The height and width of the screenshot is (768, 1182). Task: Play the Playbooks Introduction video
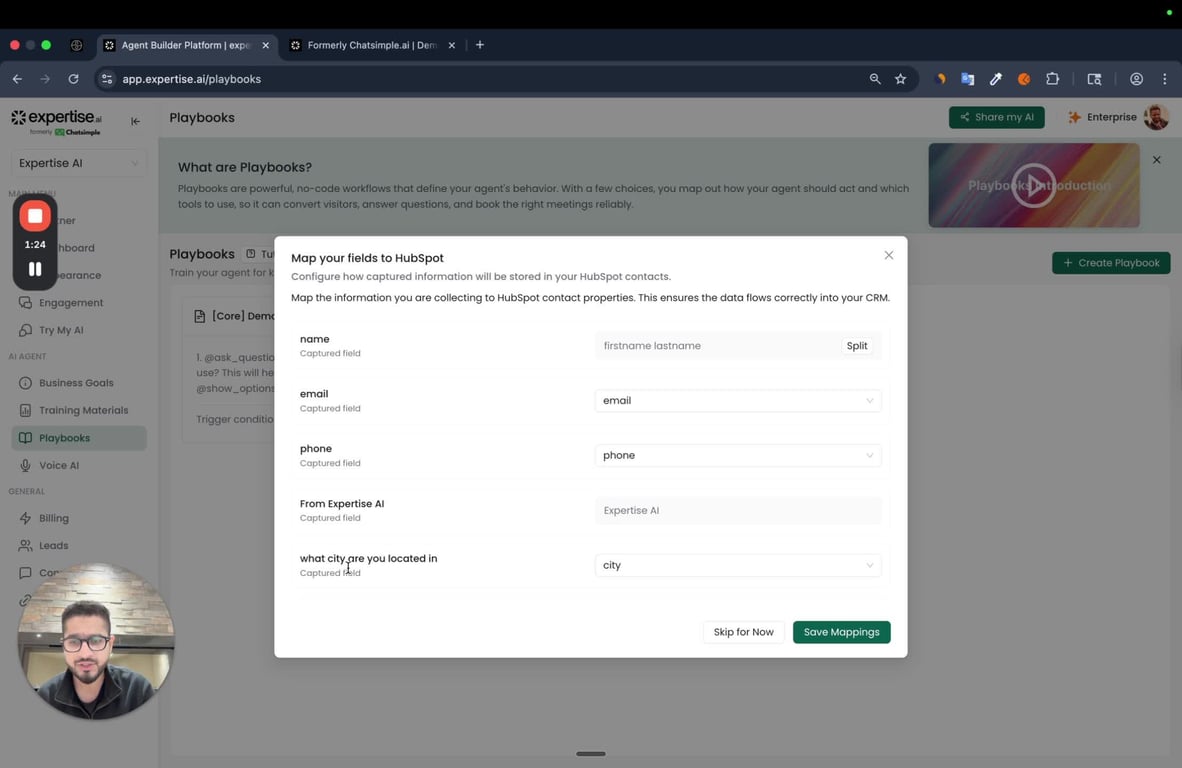click(1033, 185)
